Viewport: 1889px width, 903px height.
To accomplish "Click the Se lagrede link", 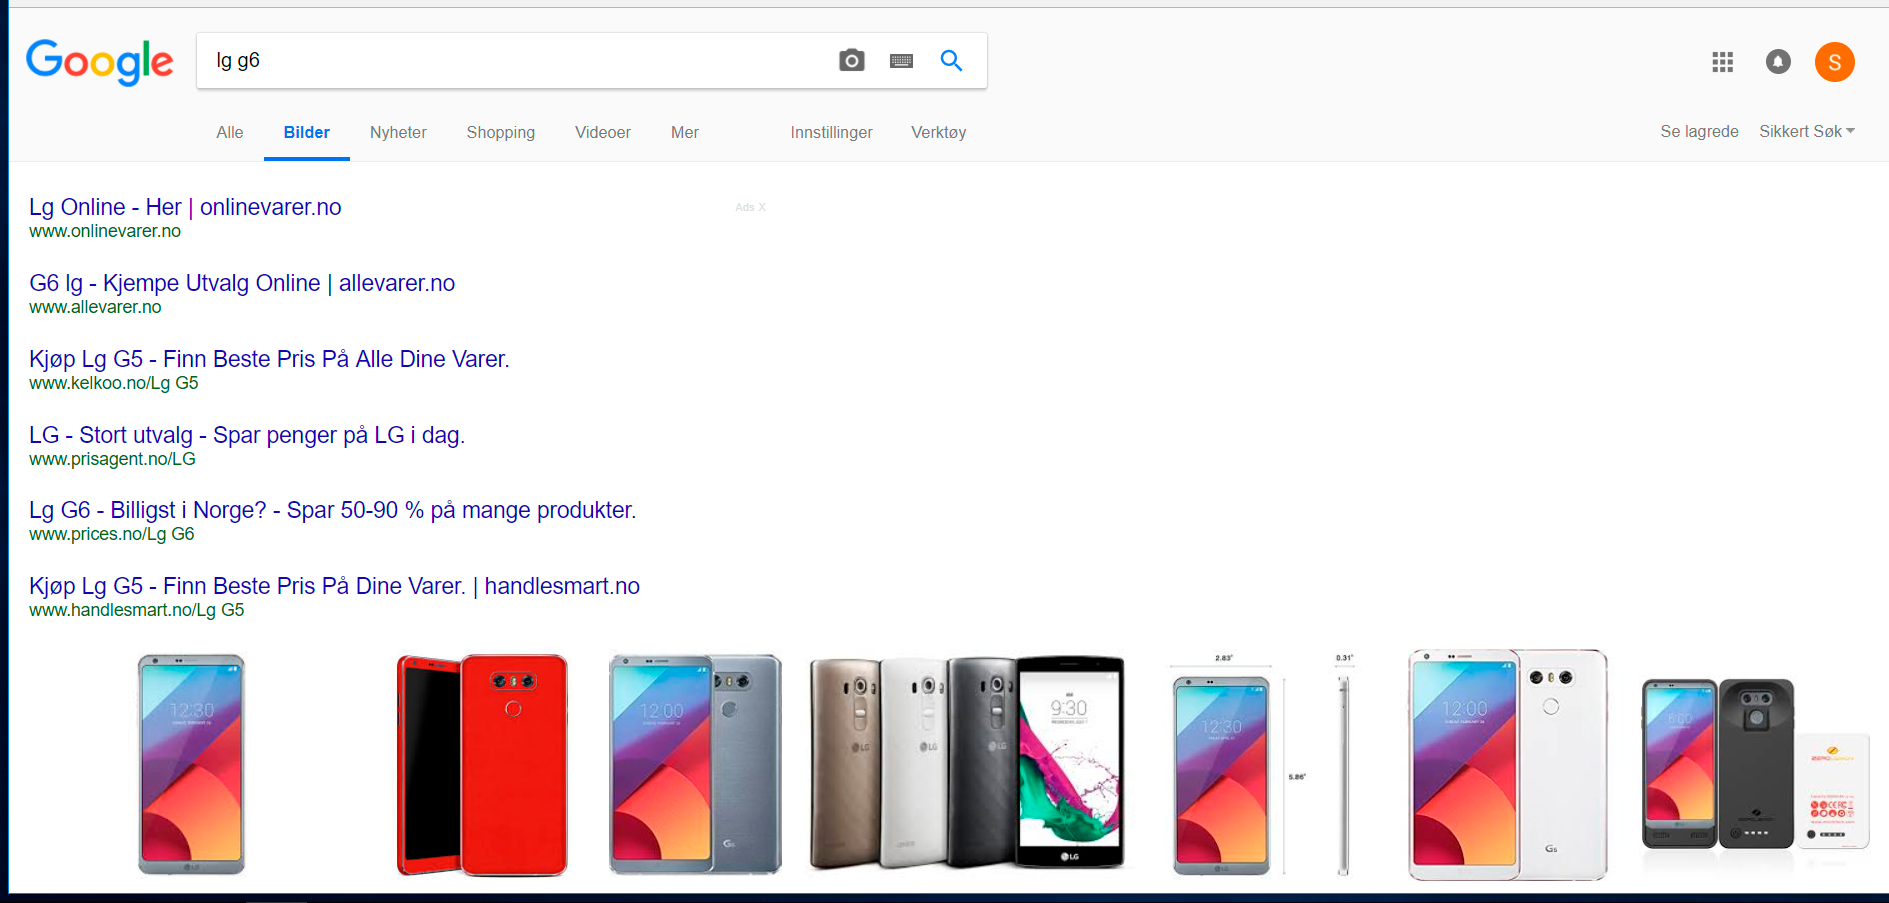I will click(1699, 131).
